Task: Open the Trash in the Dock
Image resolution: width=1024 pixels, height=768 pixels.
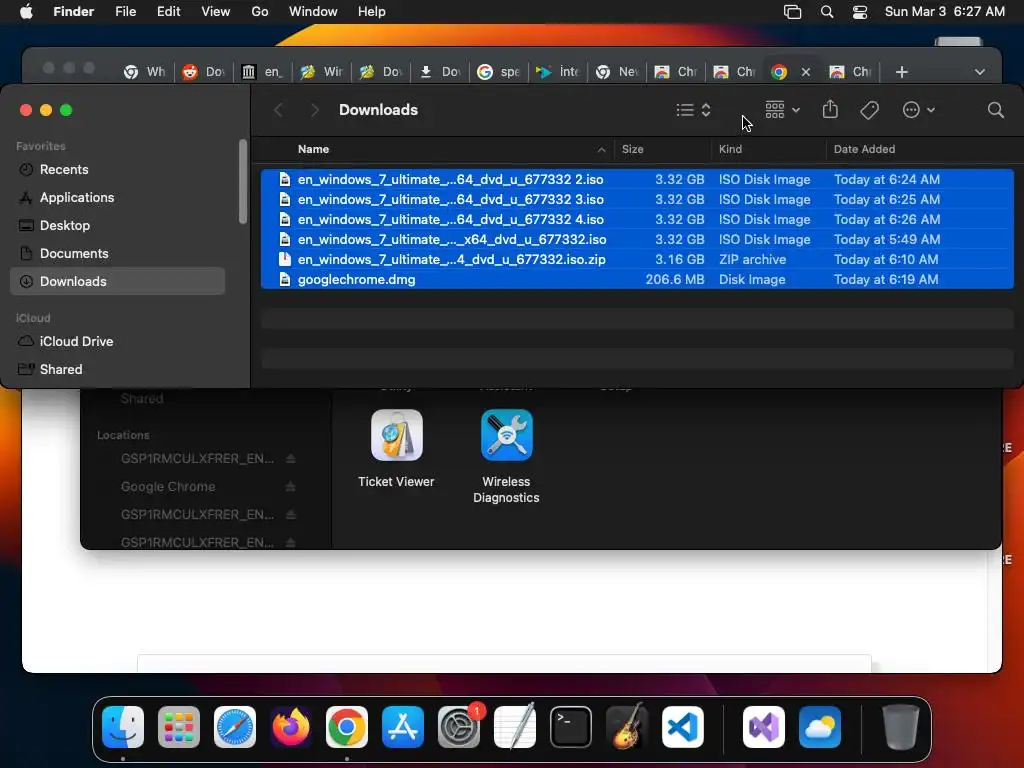Action: pos(901,727)
